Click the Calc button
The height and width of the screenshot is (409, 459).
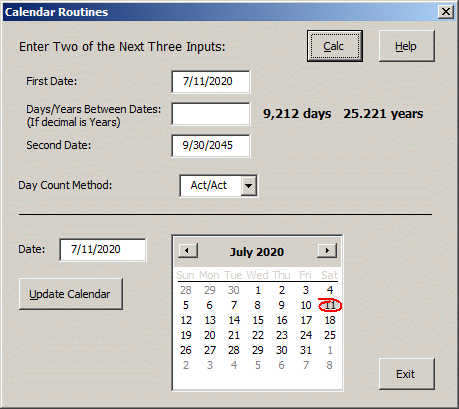click(335, 46)
